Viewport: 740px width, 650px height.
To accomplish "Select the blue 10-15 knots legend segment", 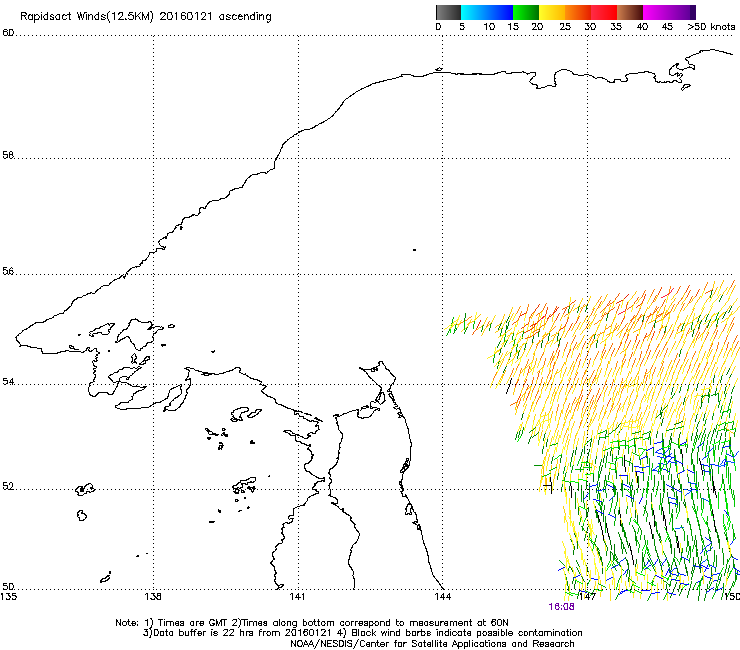I will [x=500, y=12].
